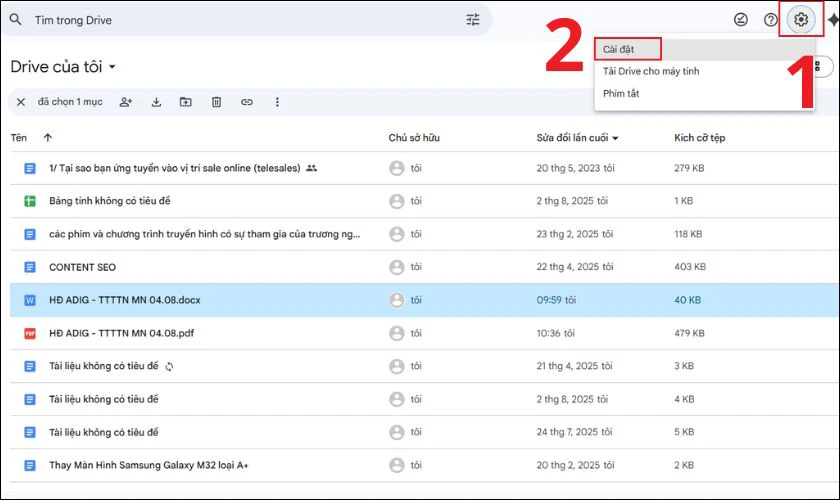Select Bảng tính không có tiêu đề file

coord(109,201)
